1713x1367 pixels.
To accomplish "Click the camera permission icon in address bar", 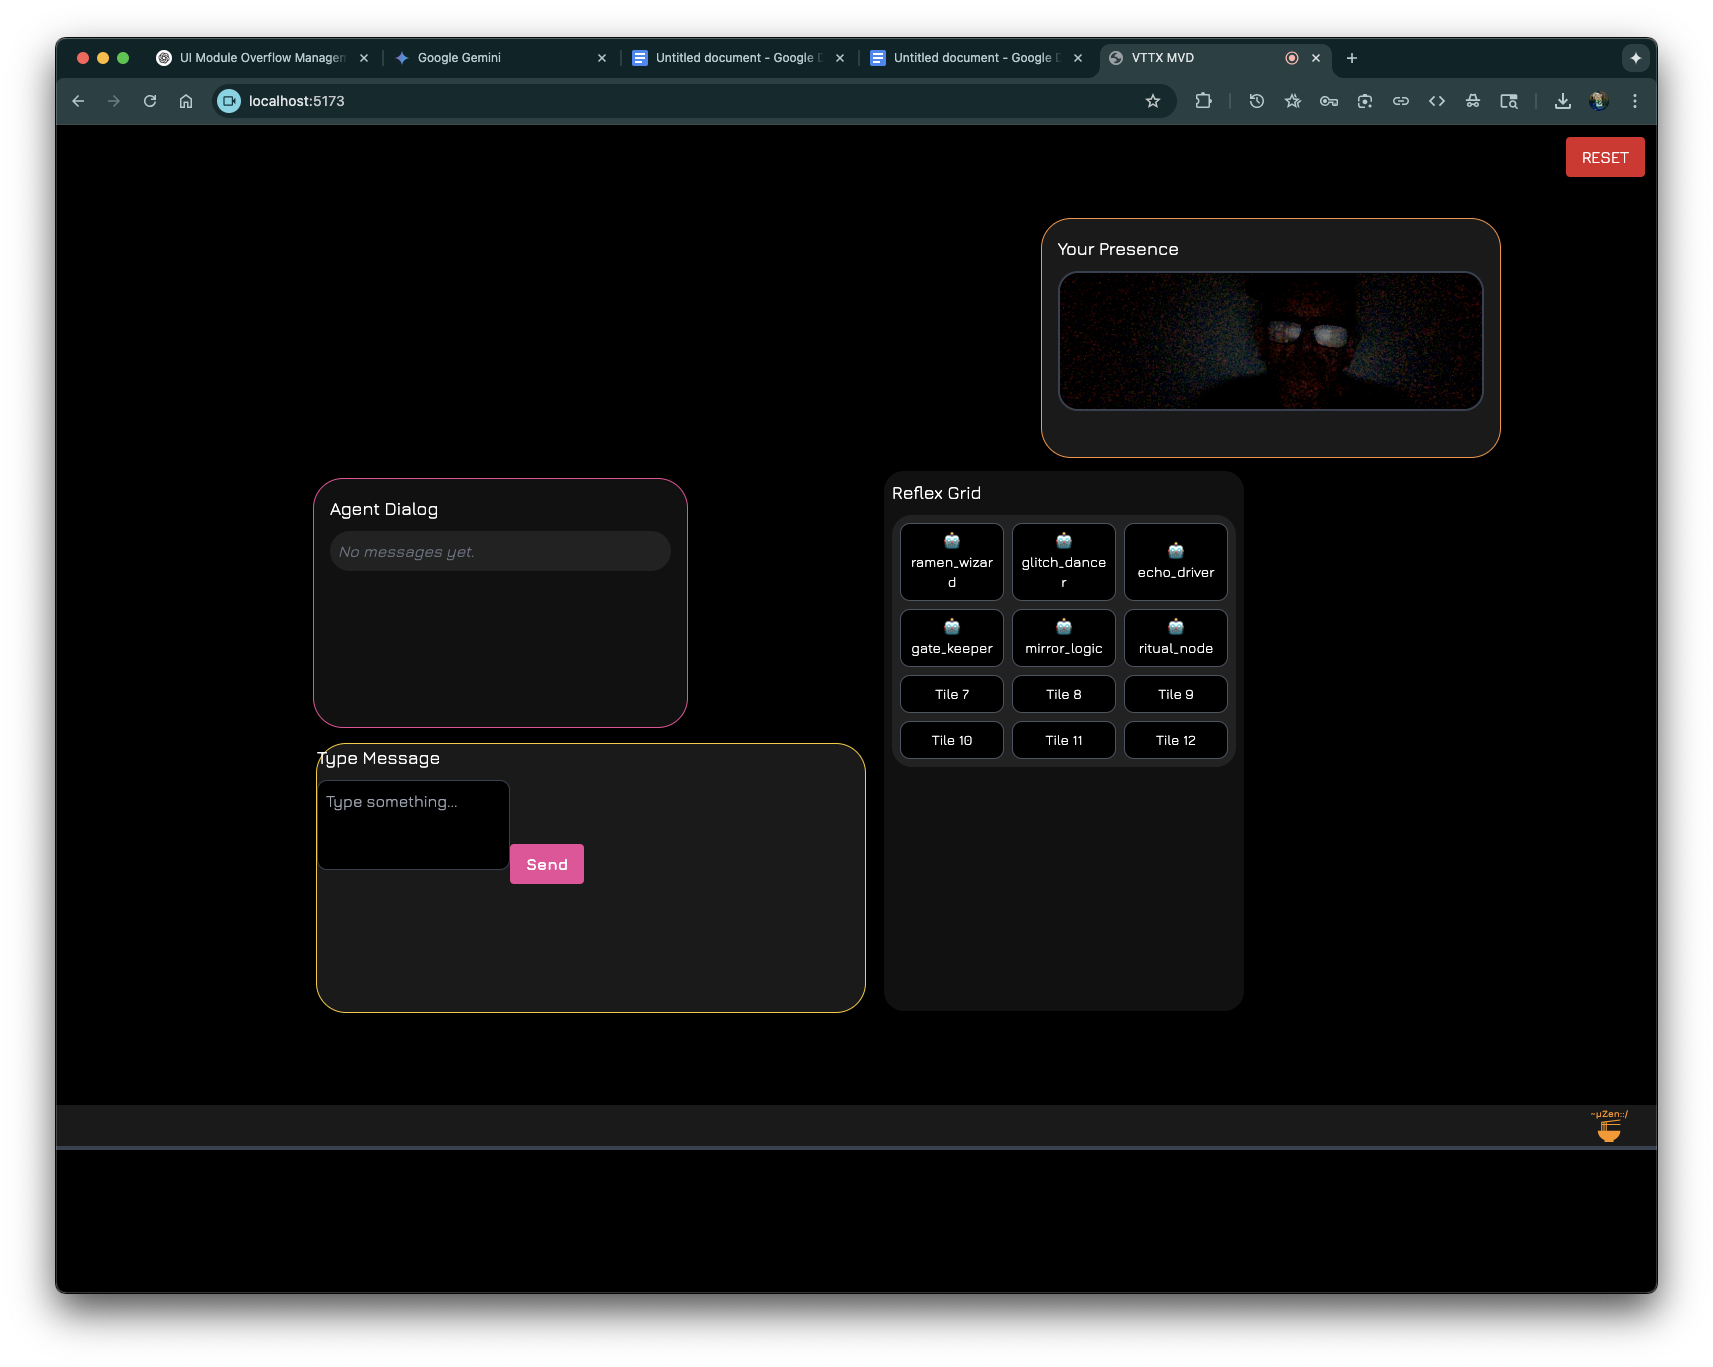I will 229,101.
